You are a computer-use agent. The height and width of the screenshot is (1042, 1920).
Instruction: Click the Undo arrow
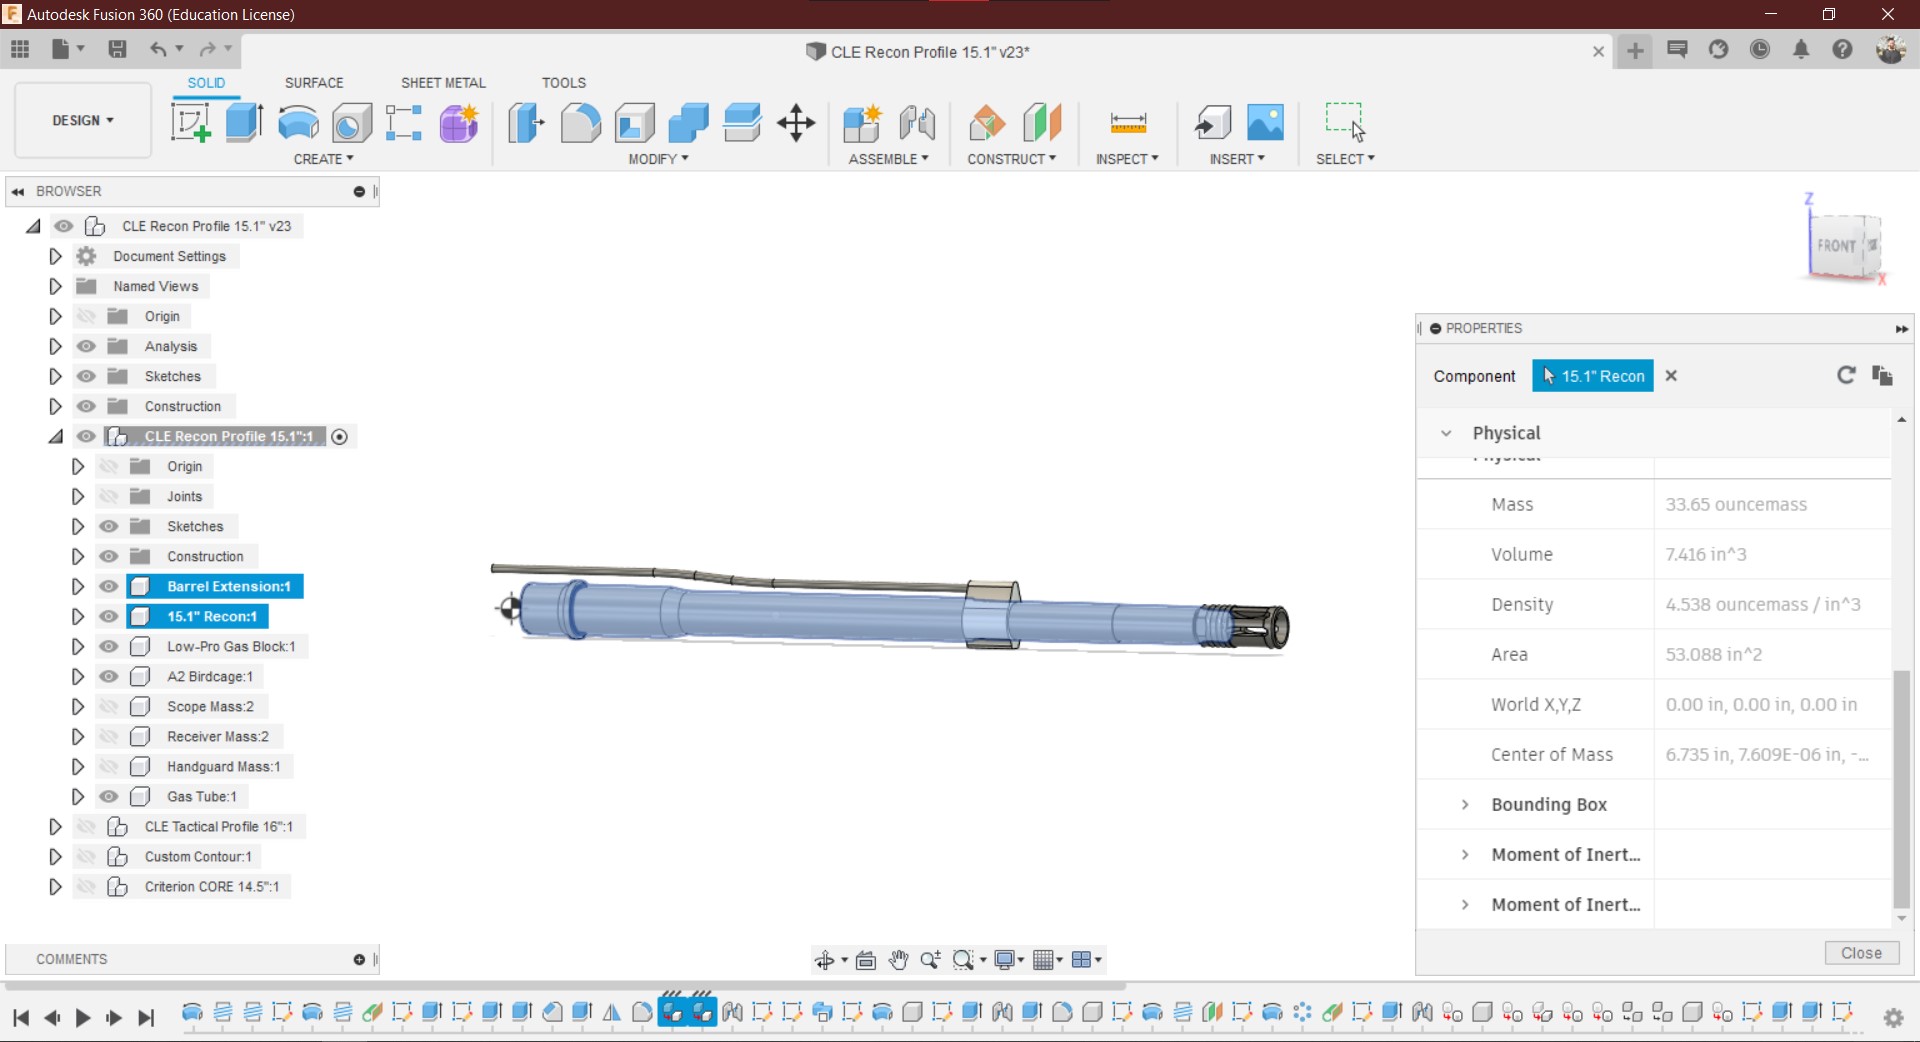(158, 49)
